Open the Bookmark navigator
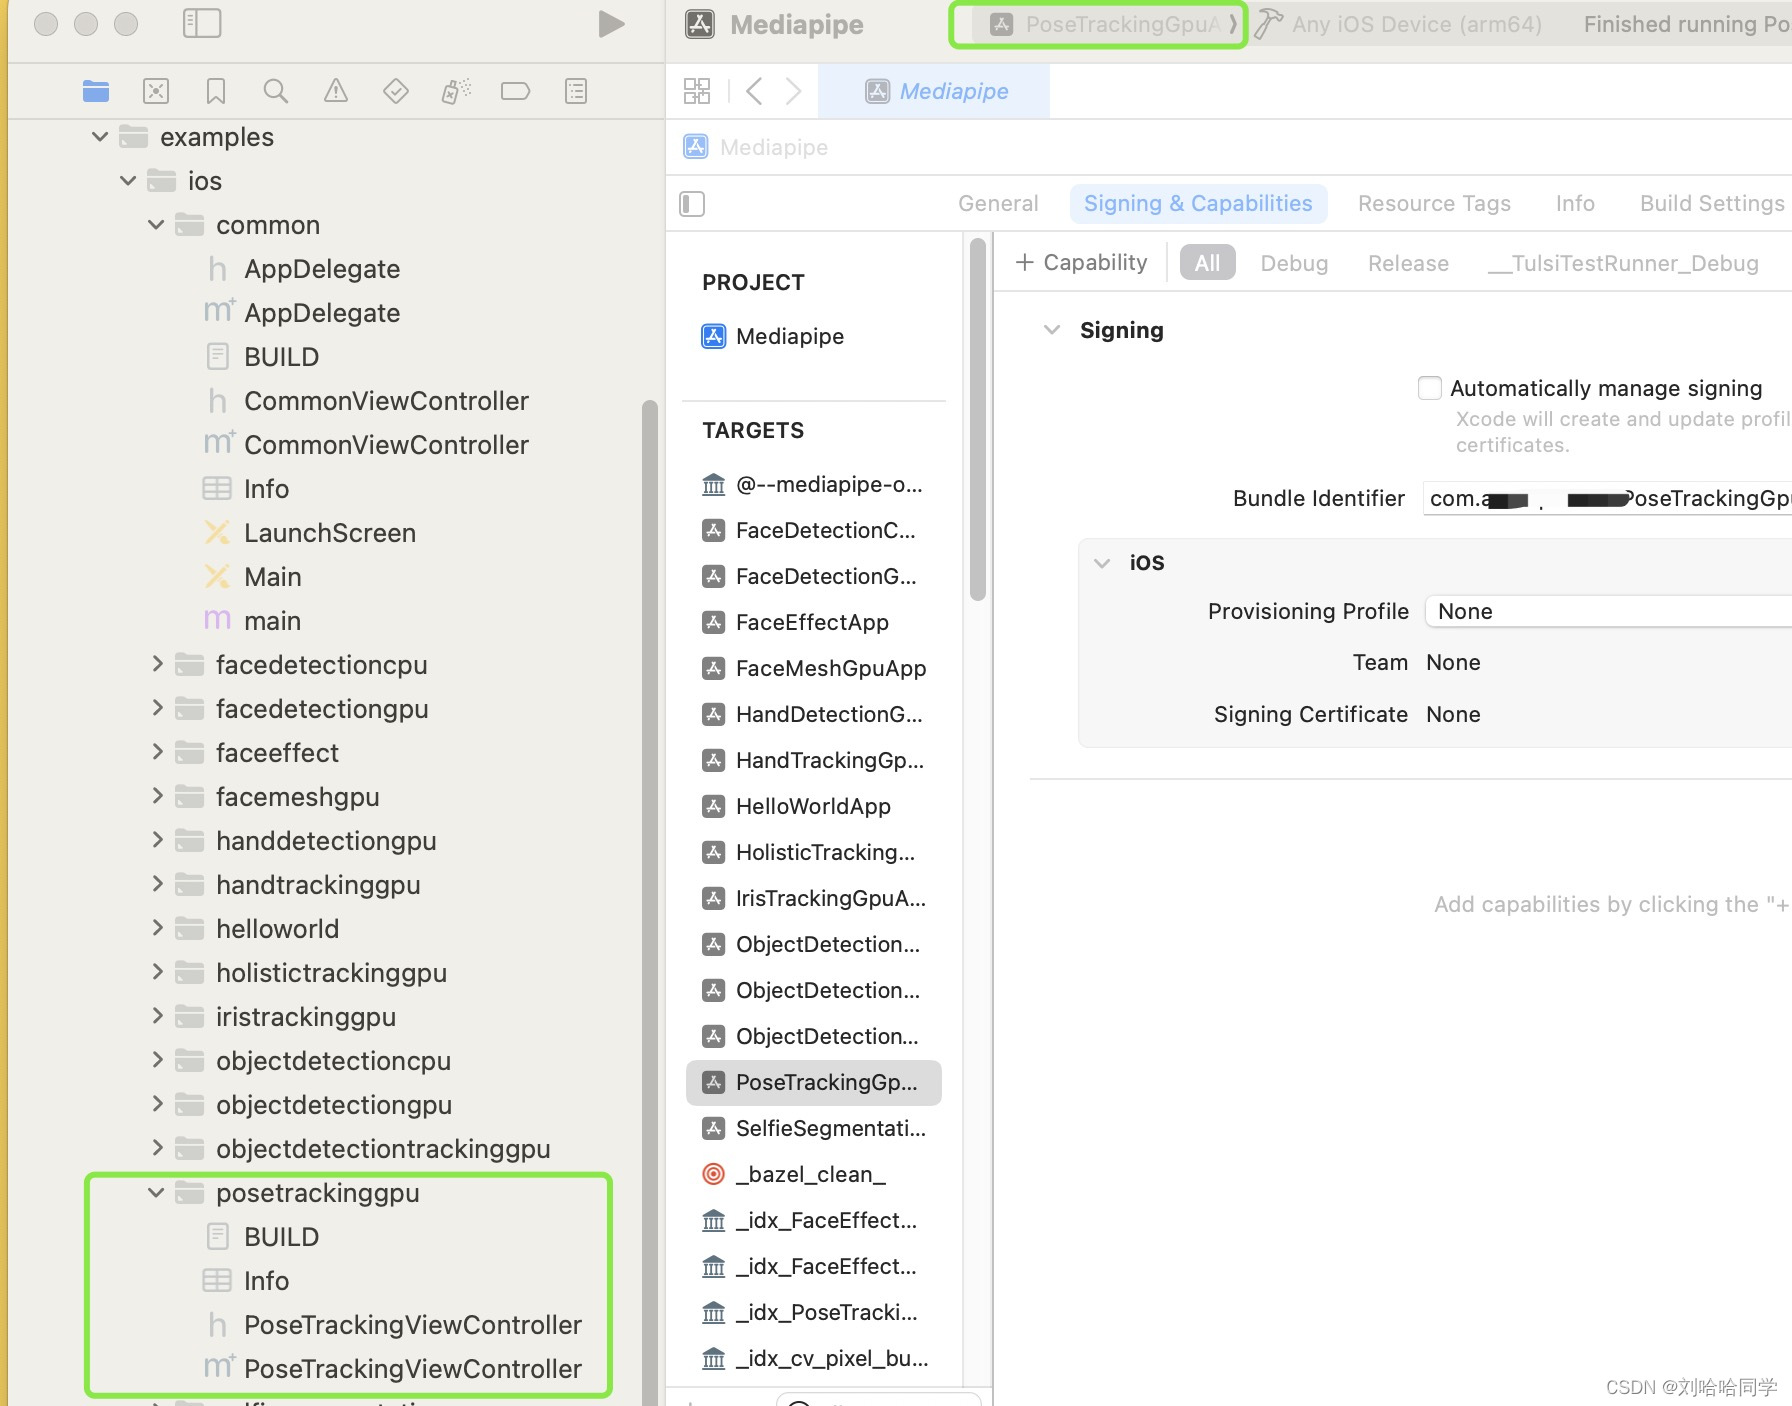Screen dimensions: 1792x1406 coord(216,92)
